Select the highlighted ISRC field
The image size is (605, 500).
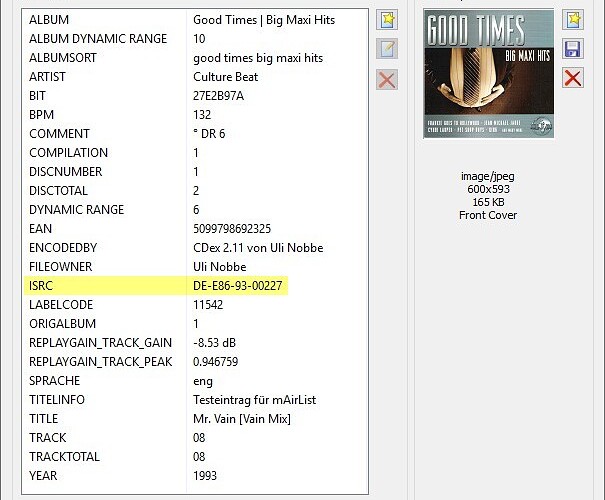point(156,285)
